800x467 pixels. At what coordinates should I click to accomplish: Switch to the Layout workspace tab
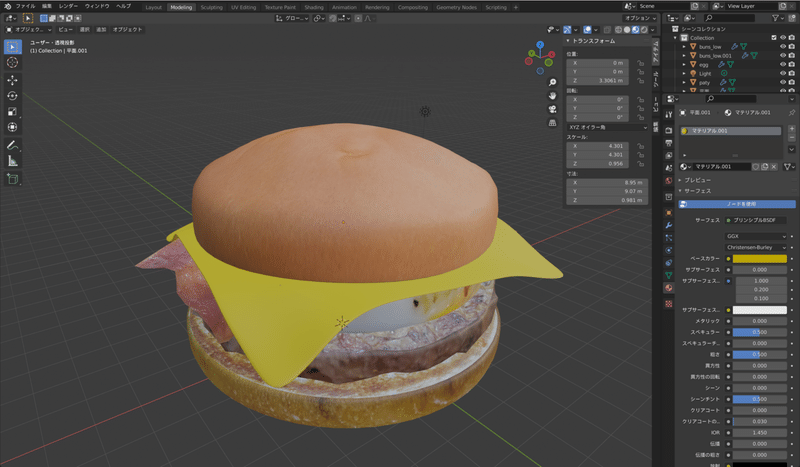click(x=153, y=7)
